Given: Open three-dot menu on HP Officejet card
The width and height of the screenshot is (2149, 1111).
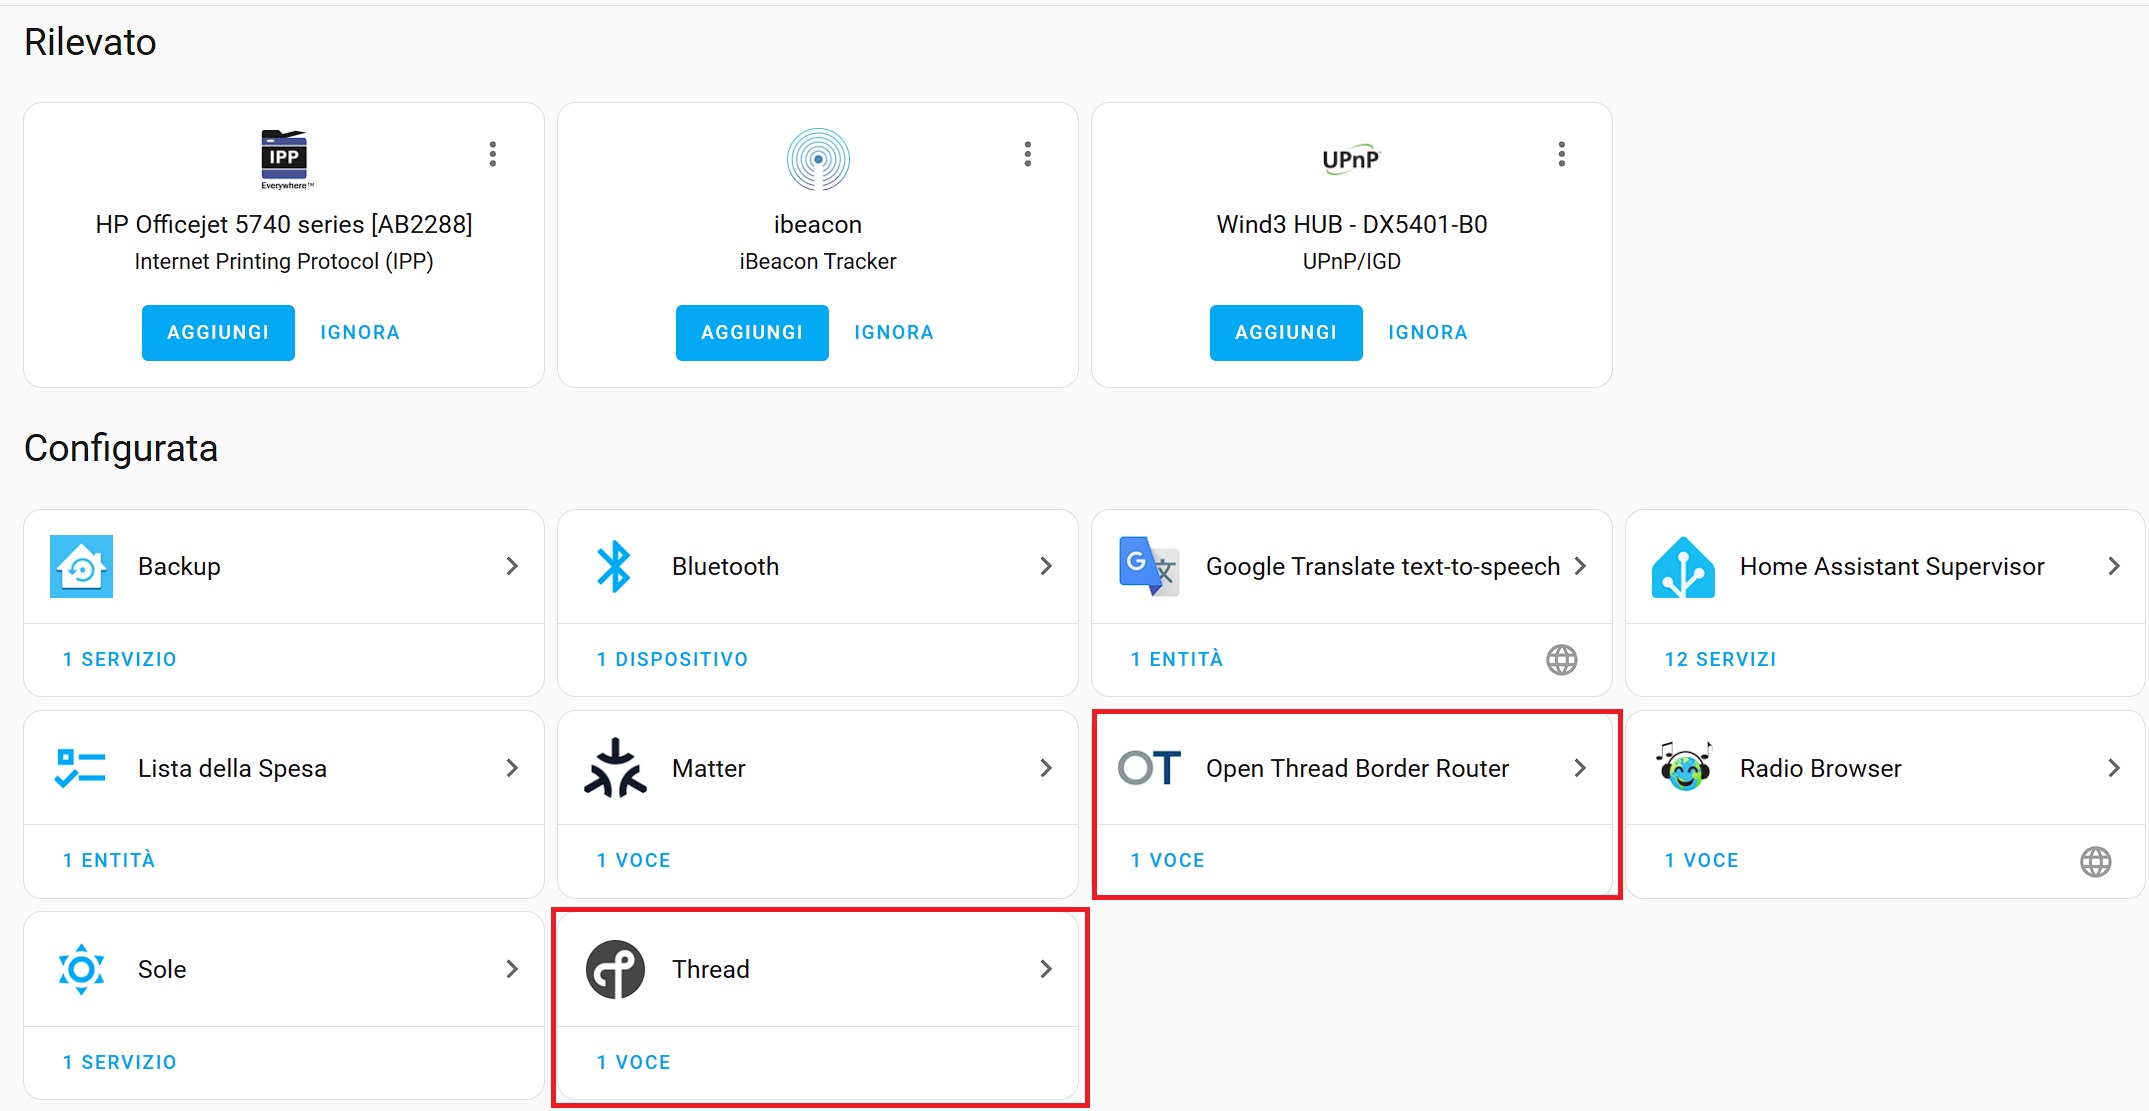Looking at the screenshot, I should (x=492, y=154).
